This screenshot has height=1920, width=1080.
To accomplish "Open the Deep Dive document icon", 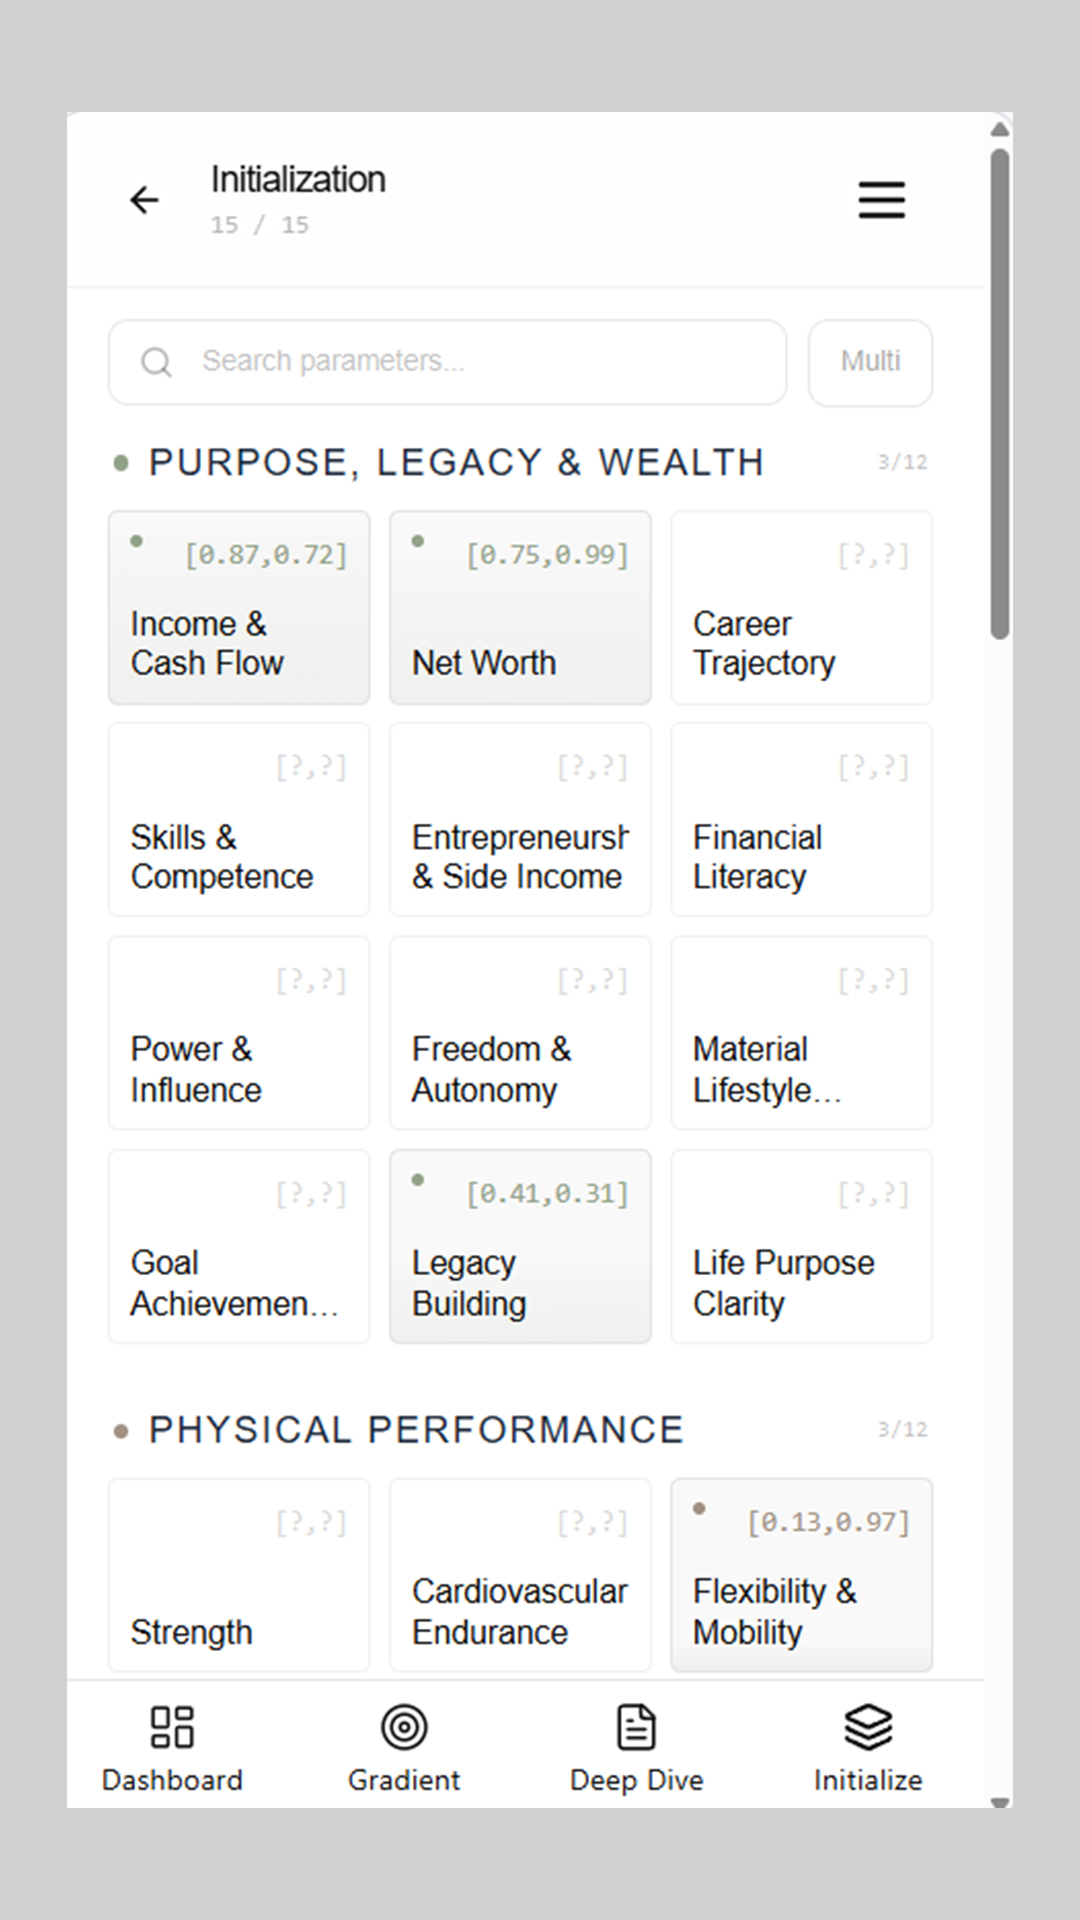I will point(636,1727).
